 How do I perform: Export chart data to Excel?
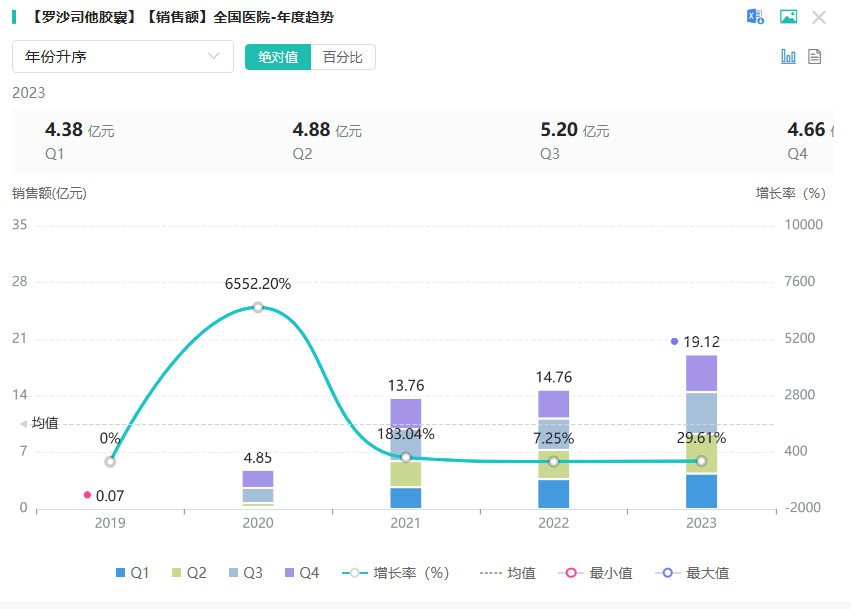tap(755, 17)
